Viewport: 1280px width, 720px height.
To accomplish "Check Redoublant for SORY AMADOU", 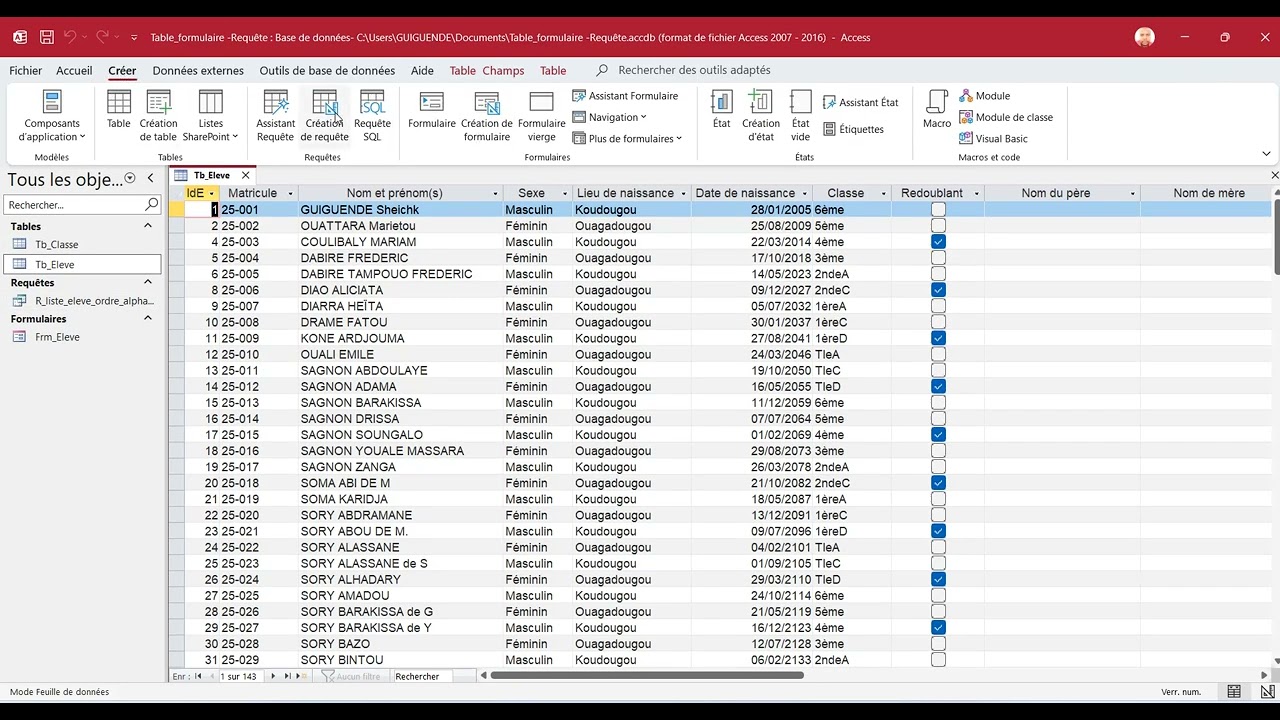I will tap(938, 596).
